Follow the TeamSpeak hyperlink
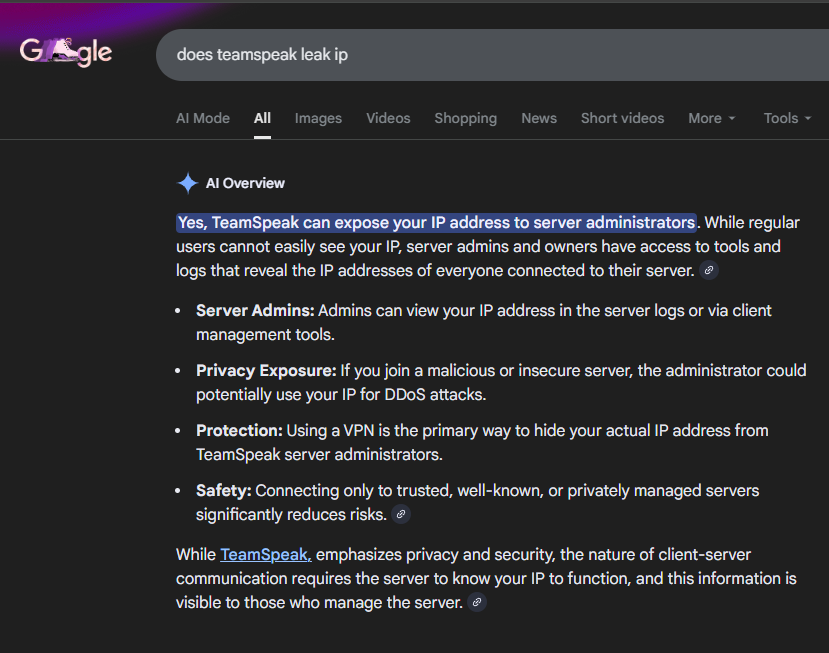The width and height of the screenshot is (829, 653). [265, 554]
